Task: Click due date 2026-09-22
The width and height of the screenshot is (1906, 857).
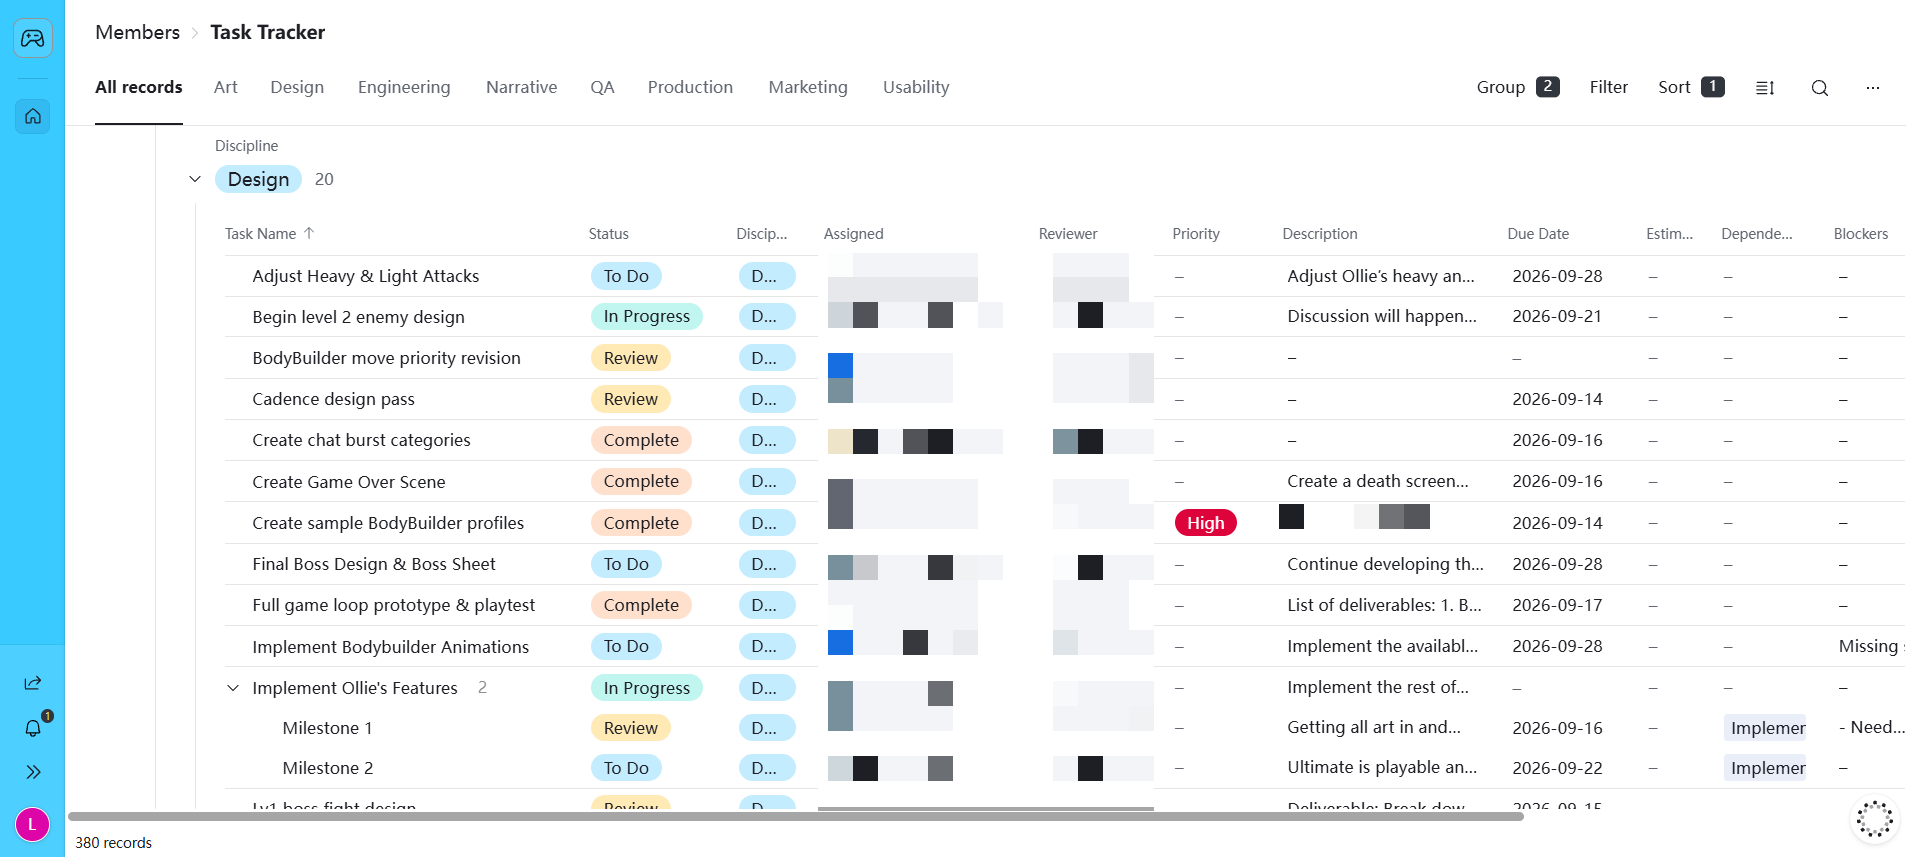Action: 1557,768
